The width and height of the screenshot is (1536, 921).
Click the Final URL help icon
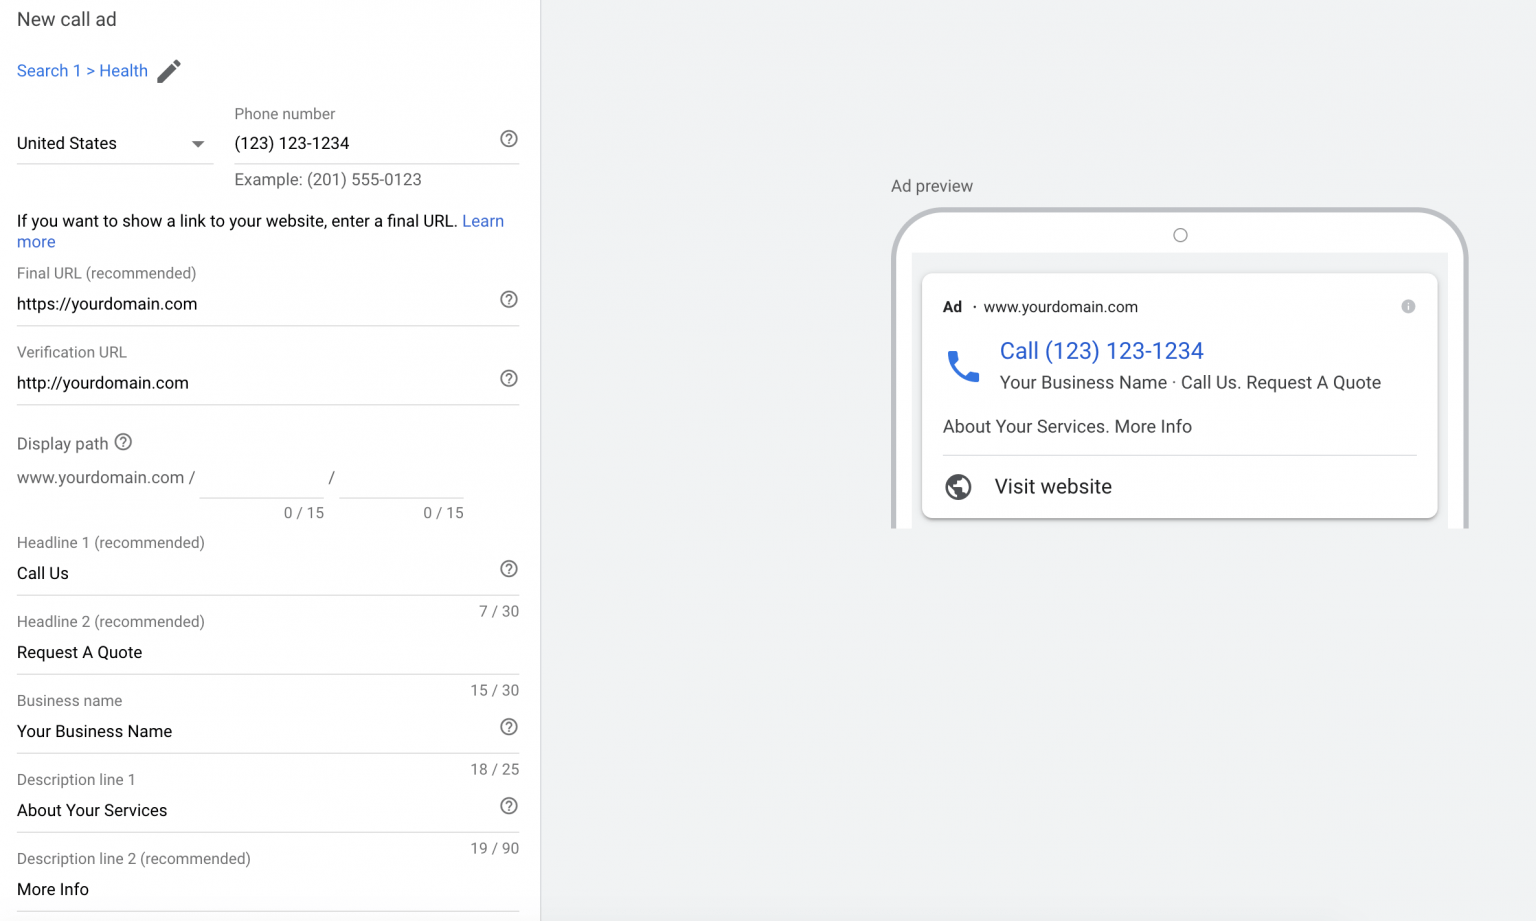coord(509,299)
